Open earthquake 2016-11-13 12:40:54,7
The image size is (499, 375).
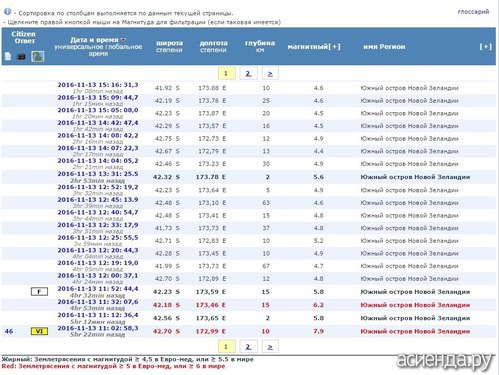98,213
